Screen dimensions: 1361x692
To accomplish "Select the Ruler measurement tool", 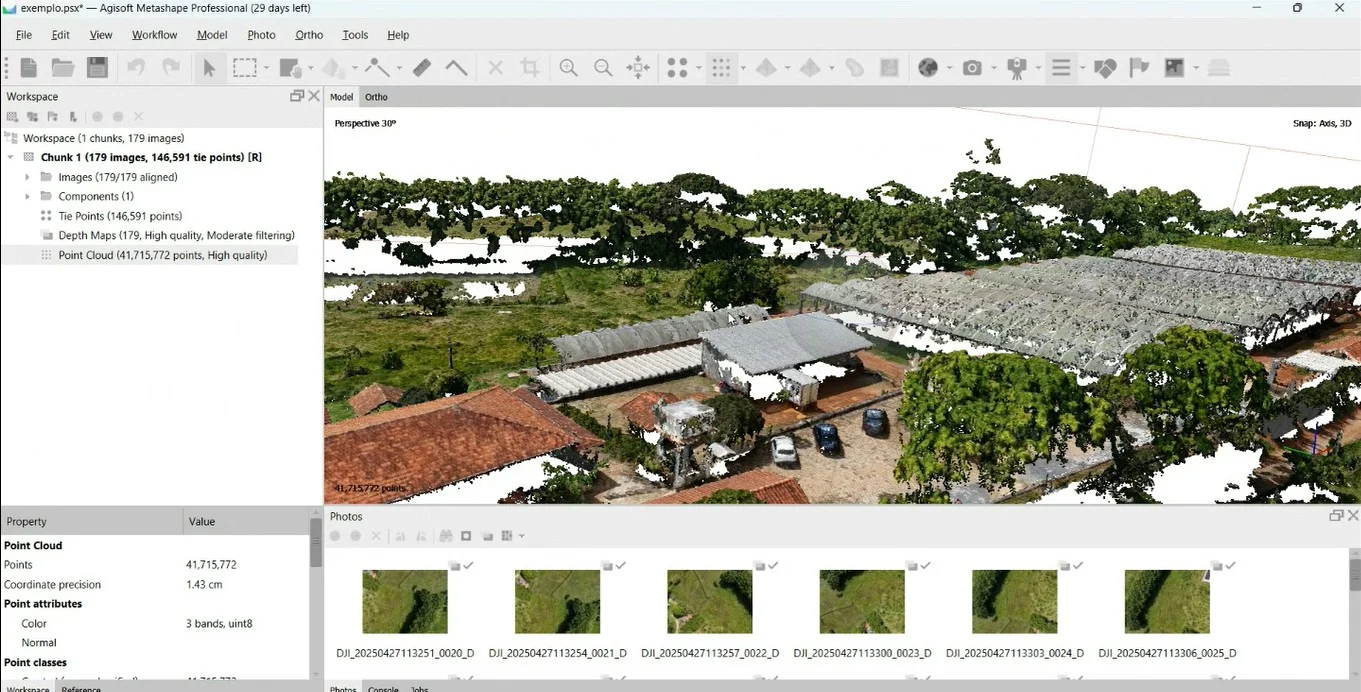I will (422, 67).
